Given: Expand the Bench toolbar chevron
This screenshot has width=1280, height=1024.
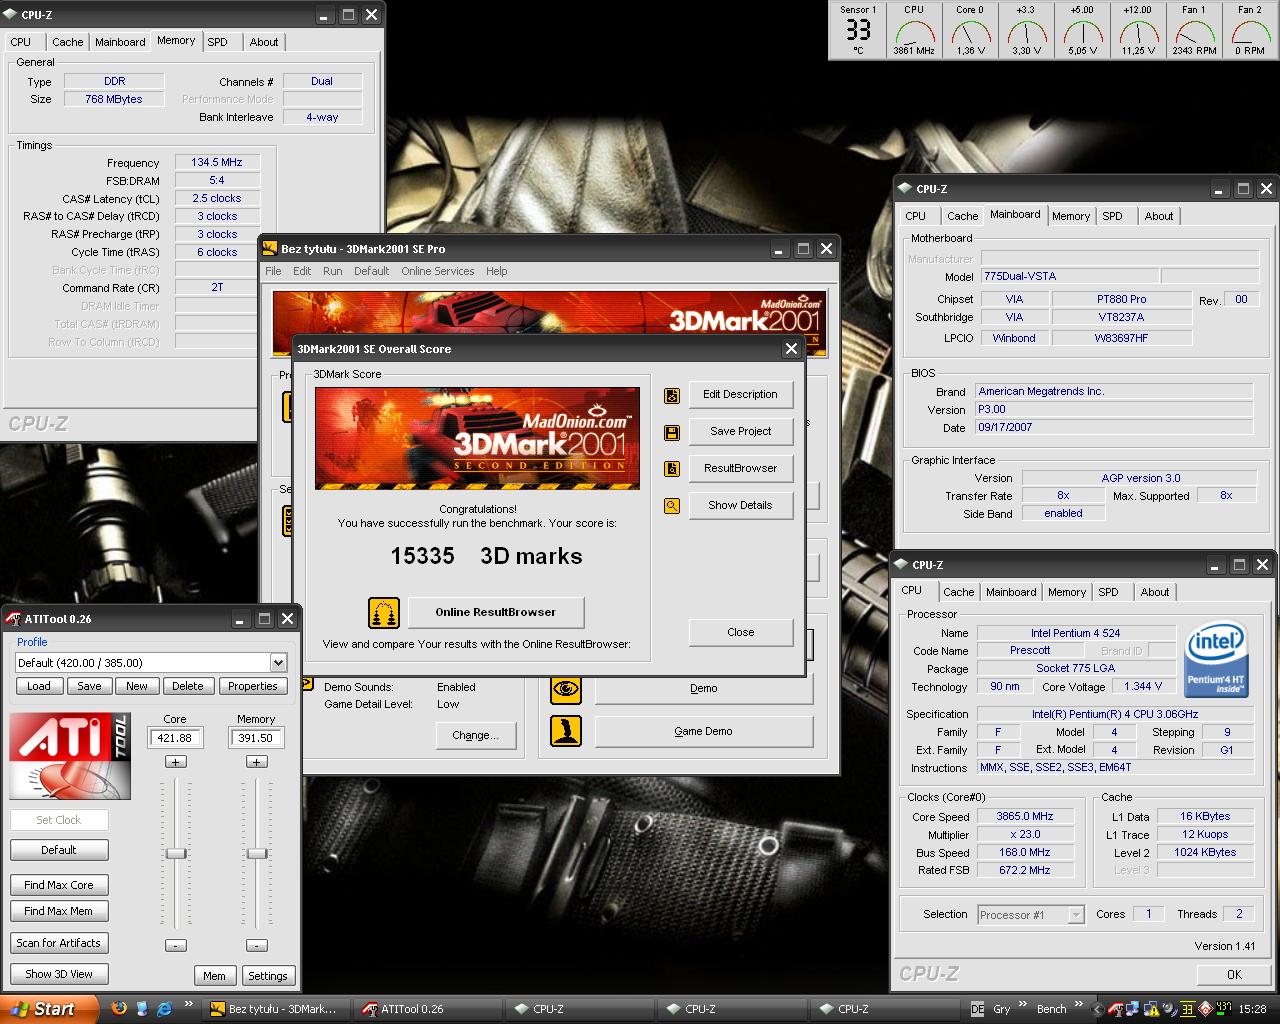Looking at the screenshot, I should click(x=1079, y=1004).
